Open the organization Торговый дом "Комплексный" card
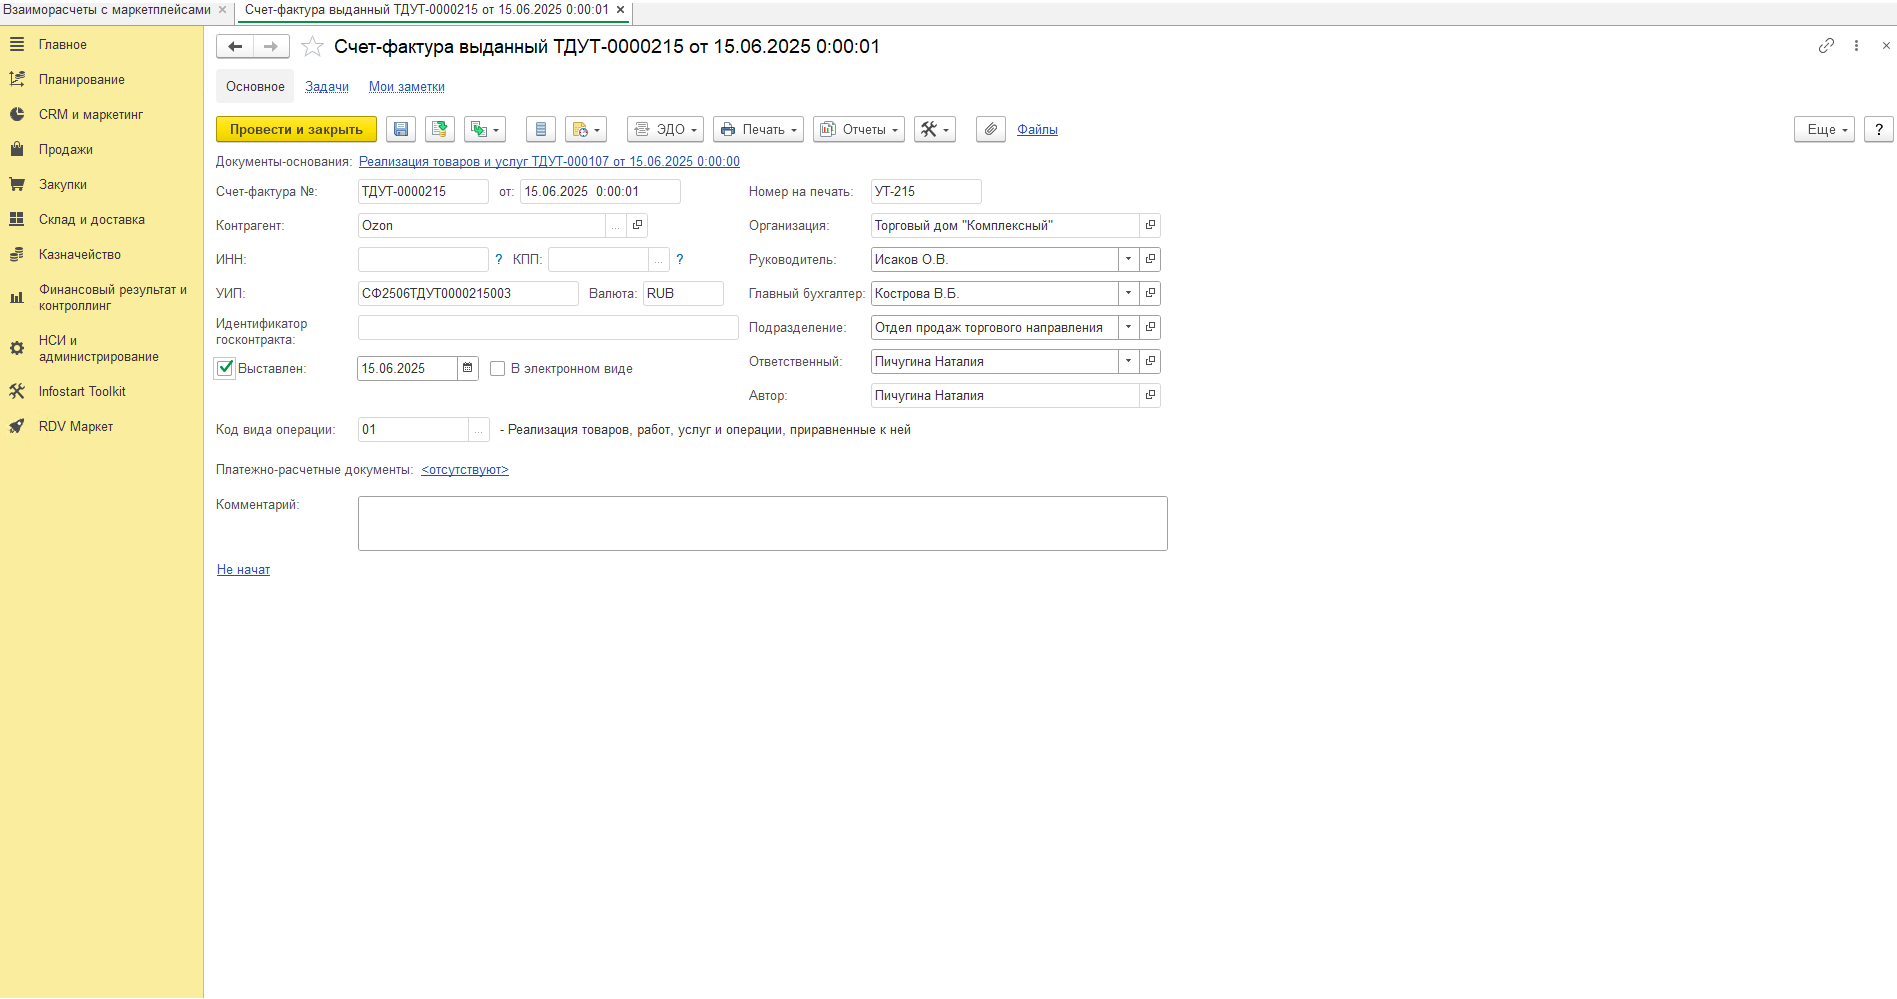 pyautogui.click(x=1150, y=225)
